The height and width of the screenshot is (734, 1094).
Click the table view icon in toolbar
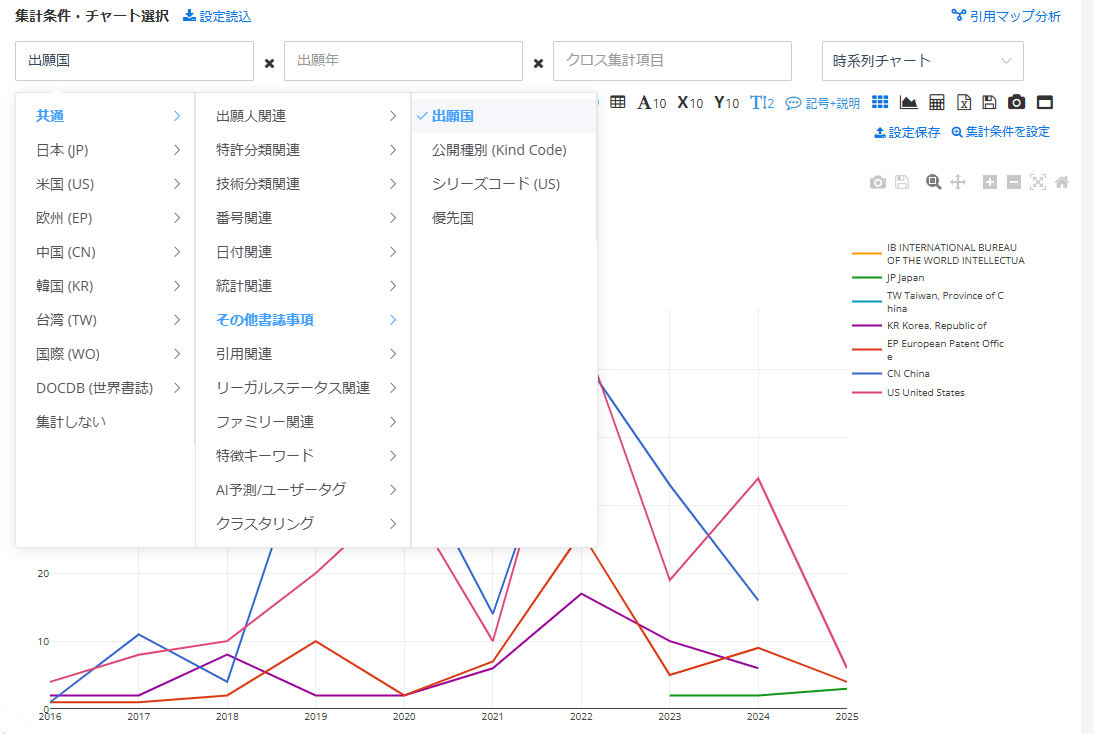618,102
